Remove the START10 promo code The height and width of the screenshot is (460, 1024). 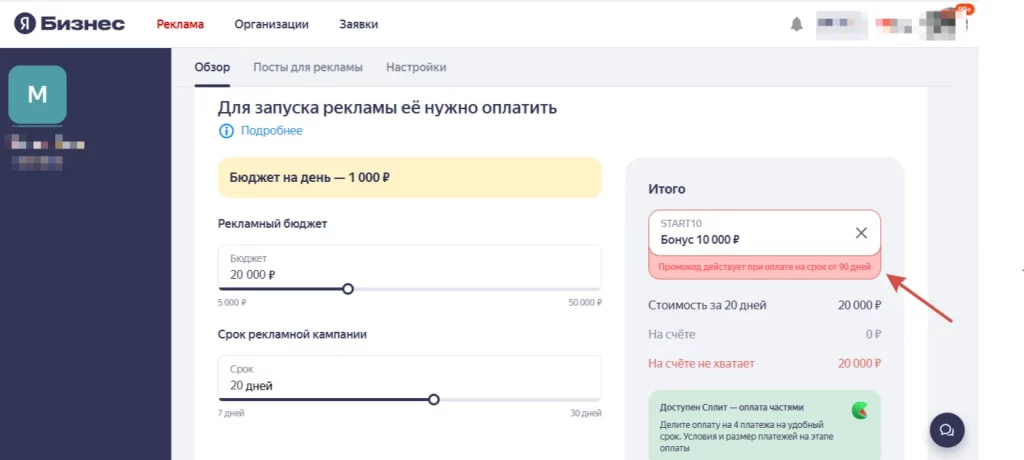pyautogui.click(x=861, y=233)
